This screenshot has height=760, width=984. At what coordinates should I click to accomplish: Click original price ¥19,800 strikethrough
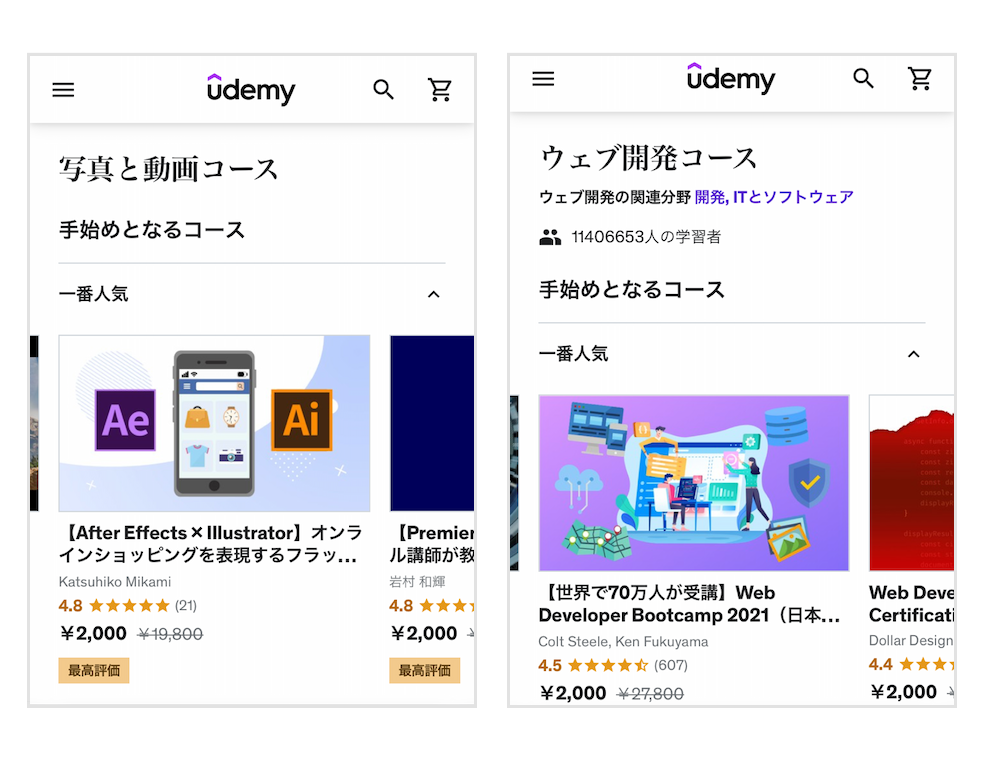pyautogui.click(x=170, y=634)
